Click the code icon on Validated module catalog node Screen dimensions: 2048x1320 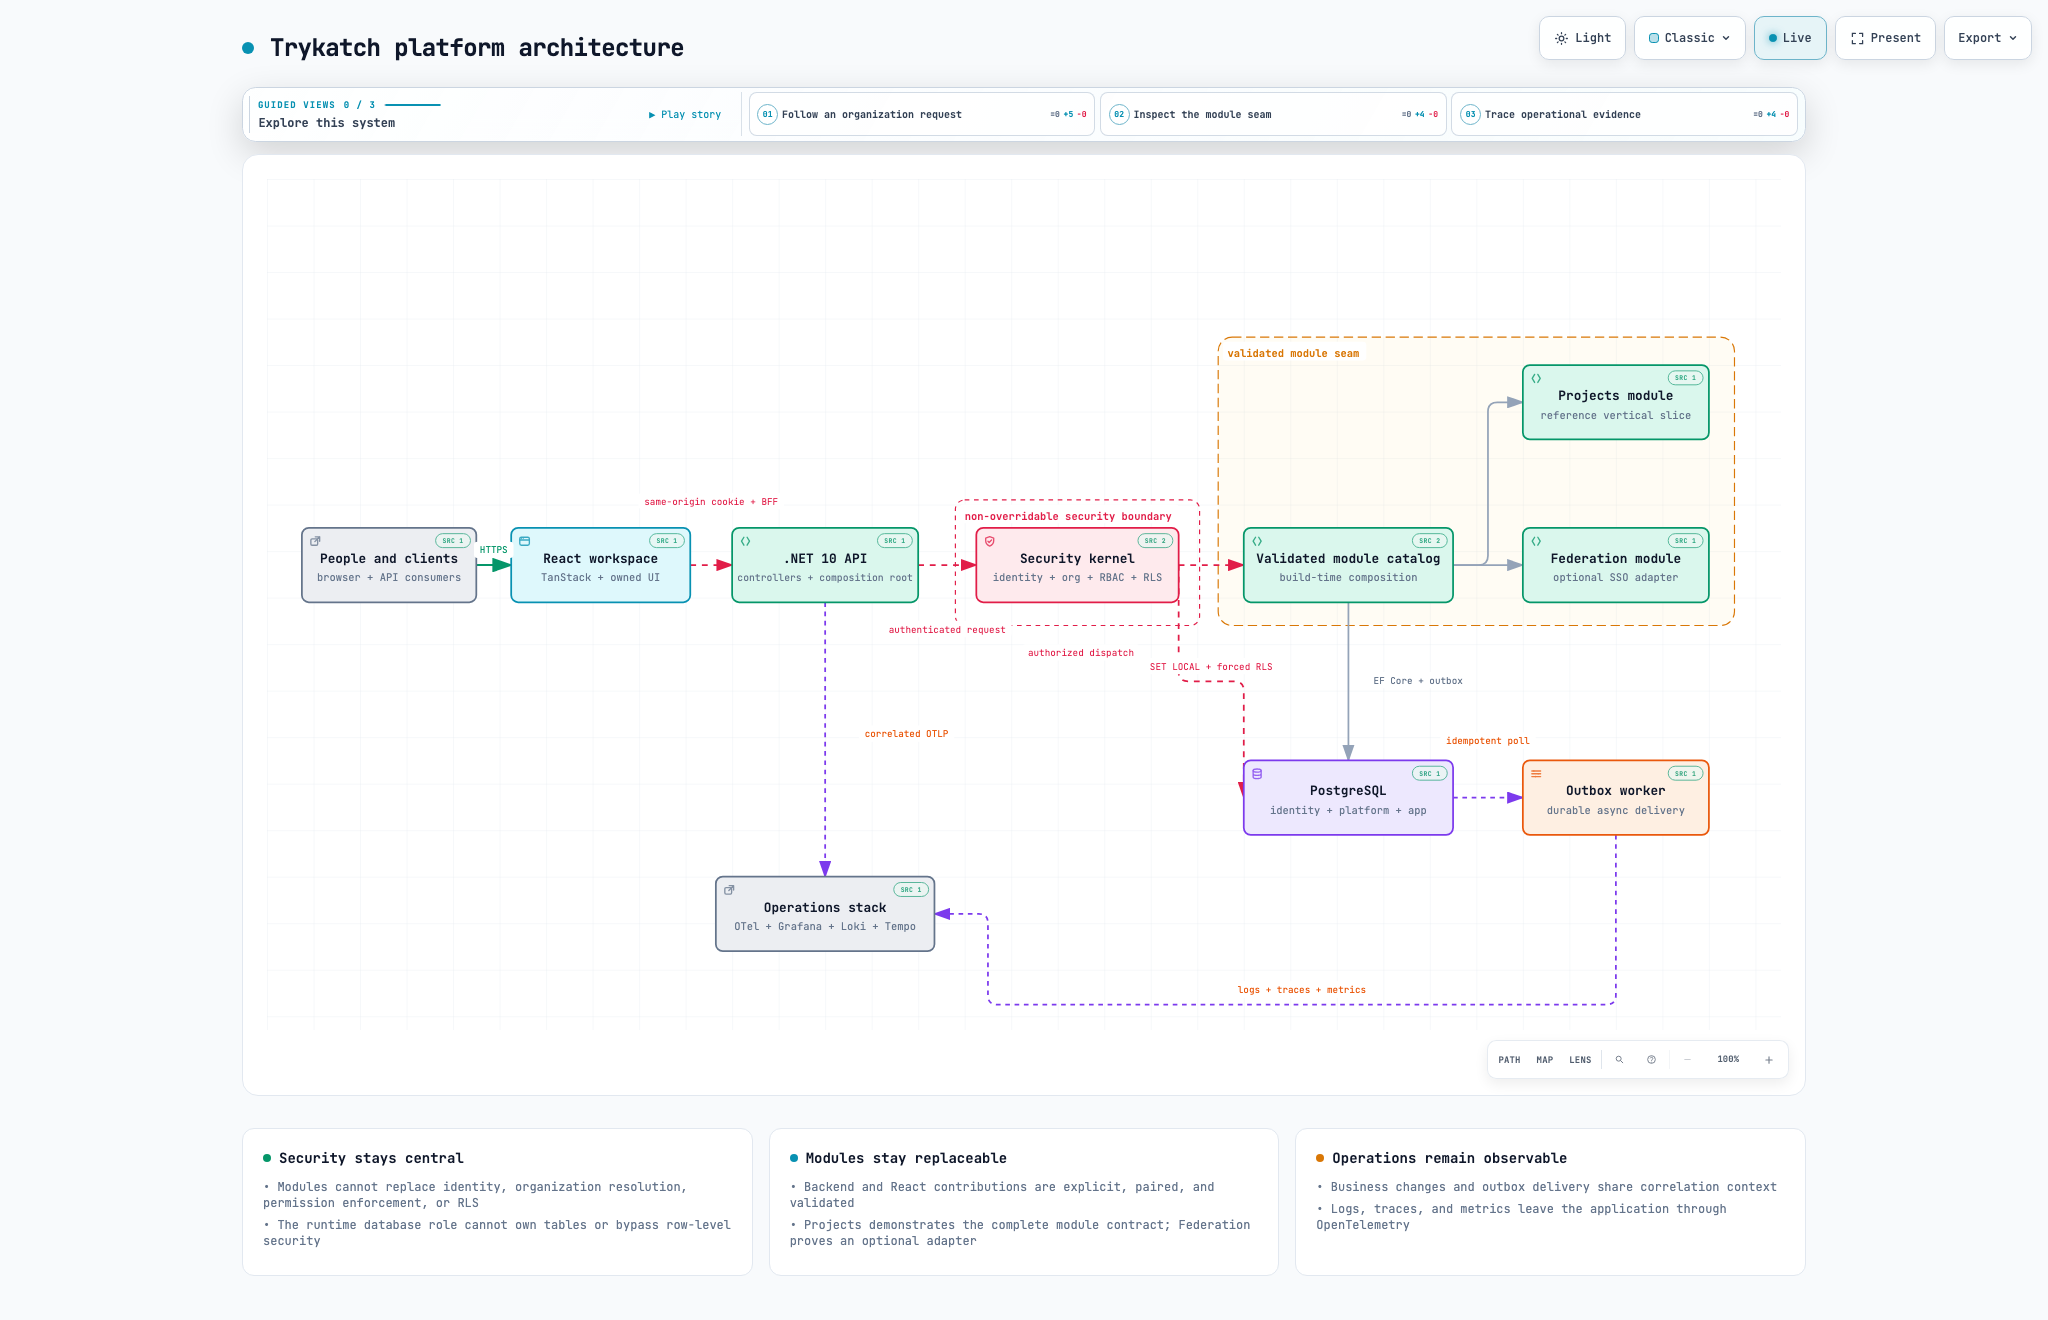coord(1257,541)
